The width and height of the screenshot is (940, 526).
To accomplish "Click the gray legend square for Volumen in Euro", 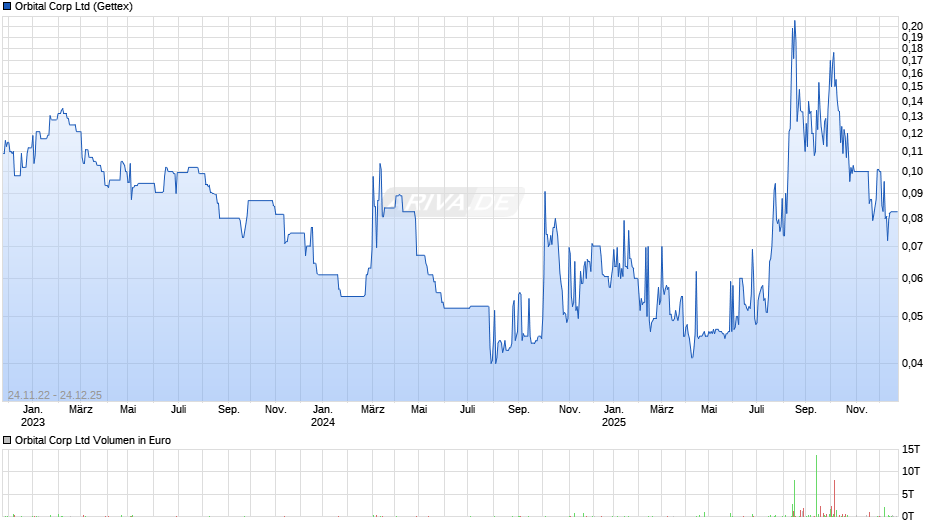I will (7, 440).
